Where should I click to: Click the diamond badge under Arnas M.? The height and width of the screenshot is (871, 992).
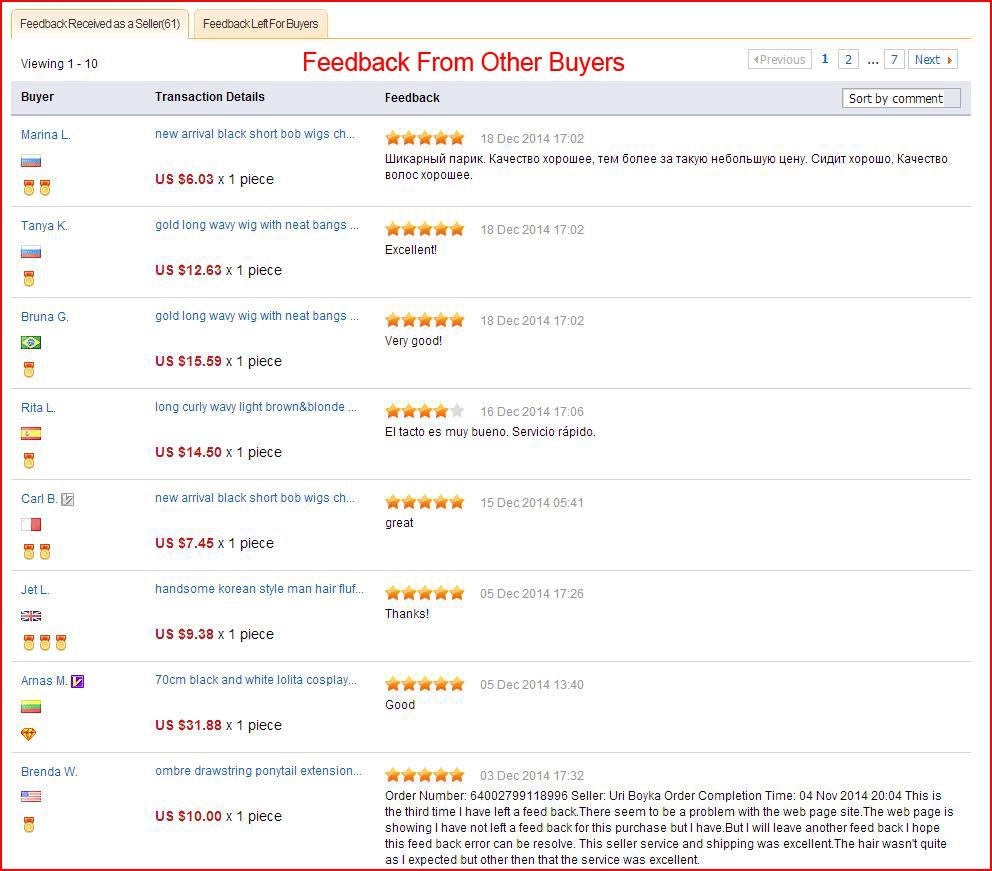[29, 734]
